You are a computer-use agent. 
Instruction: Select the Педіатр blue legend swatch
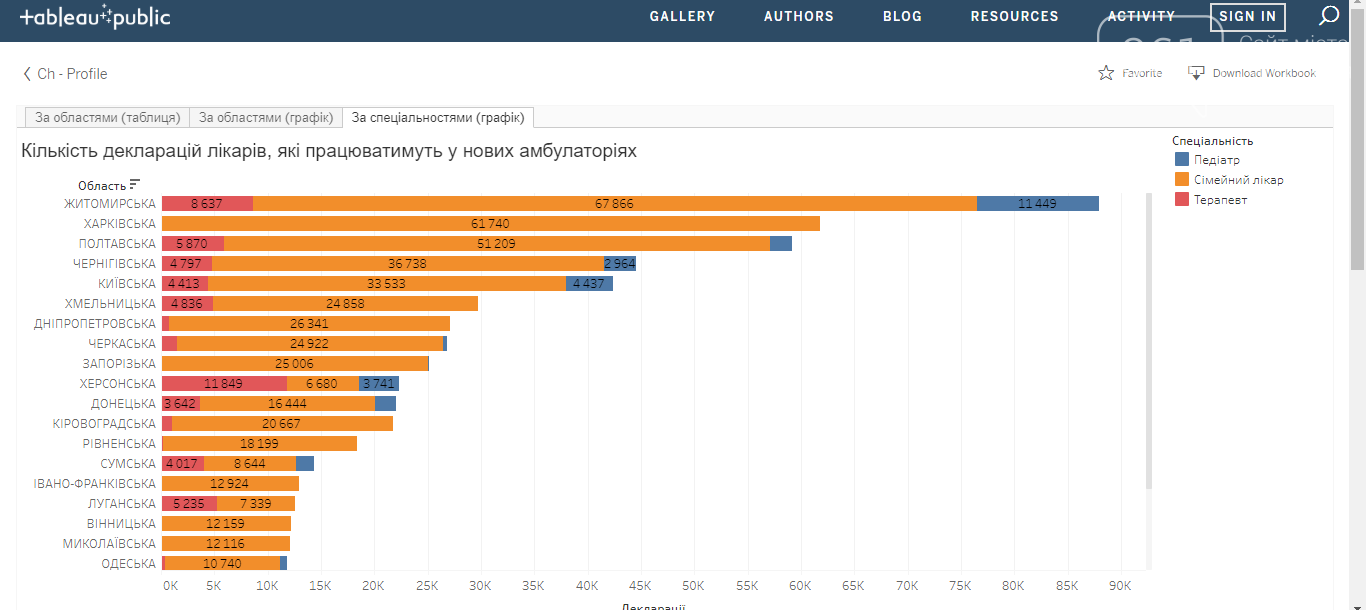[x=1182, y=160]
